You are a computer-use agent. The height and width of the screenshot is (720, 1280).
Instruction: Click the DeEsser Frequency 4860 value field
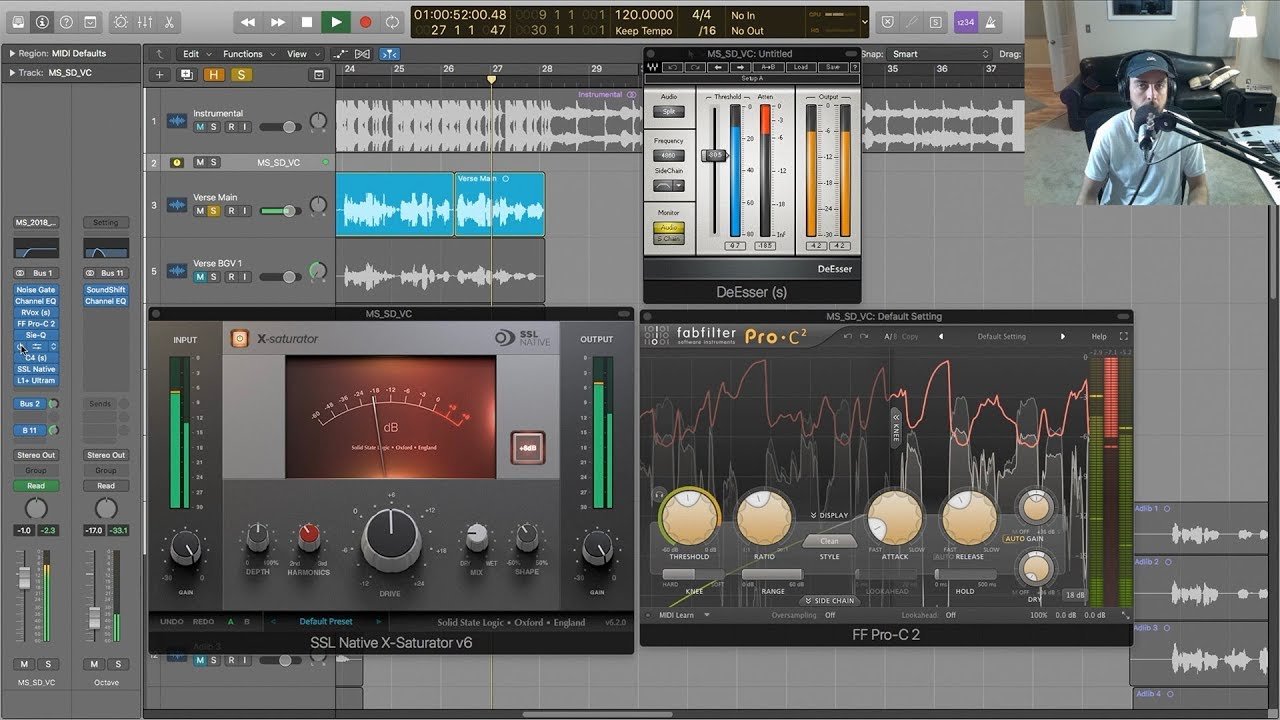(668, 155)
